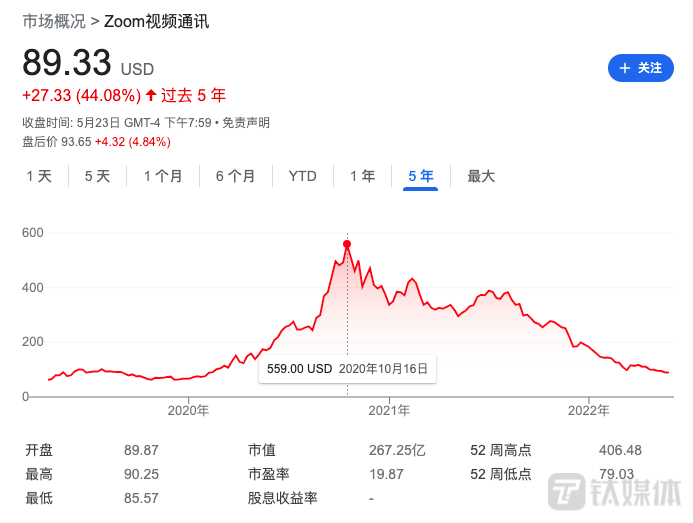693x523 pixels.
Task: Click the plus icon in 关注 button
Action: [x=625, y=68]
